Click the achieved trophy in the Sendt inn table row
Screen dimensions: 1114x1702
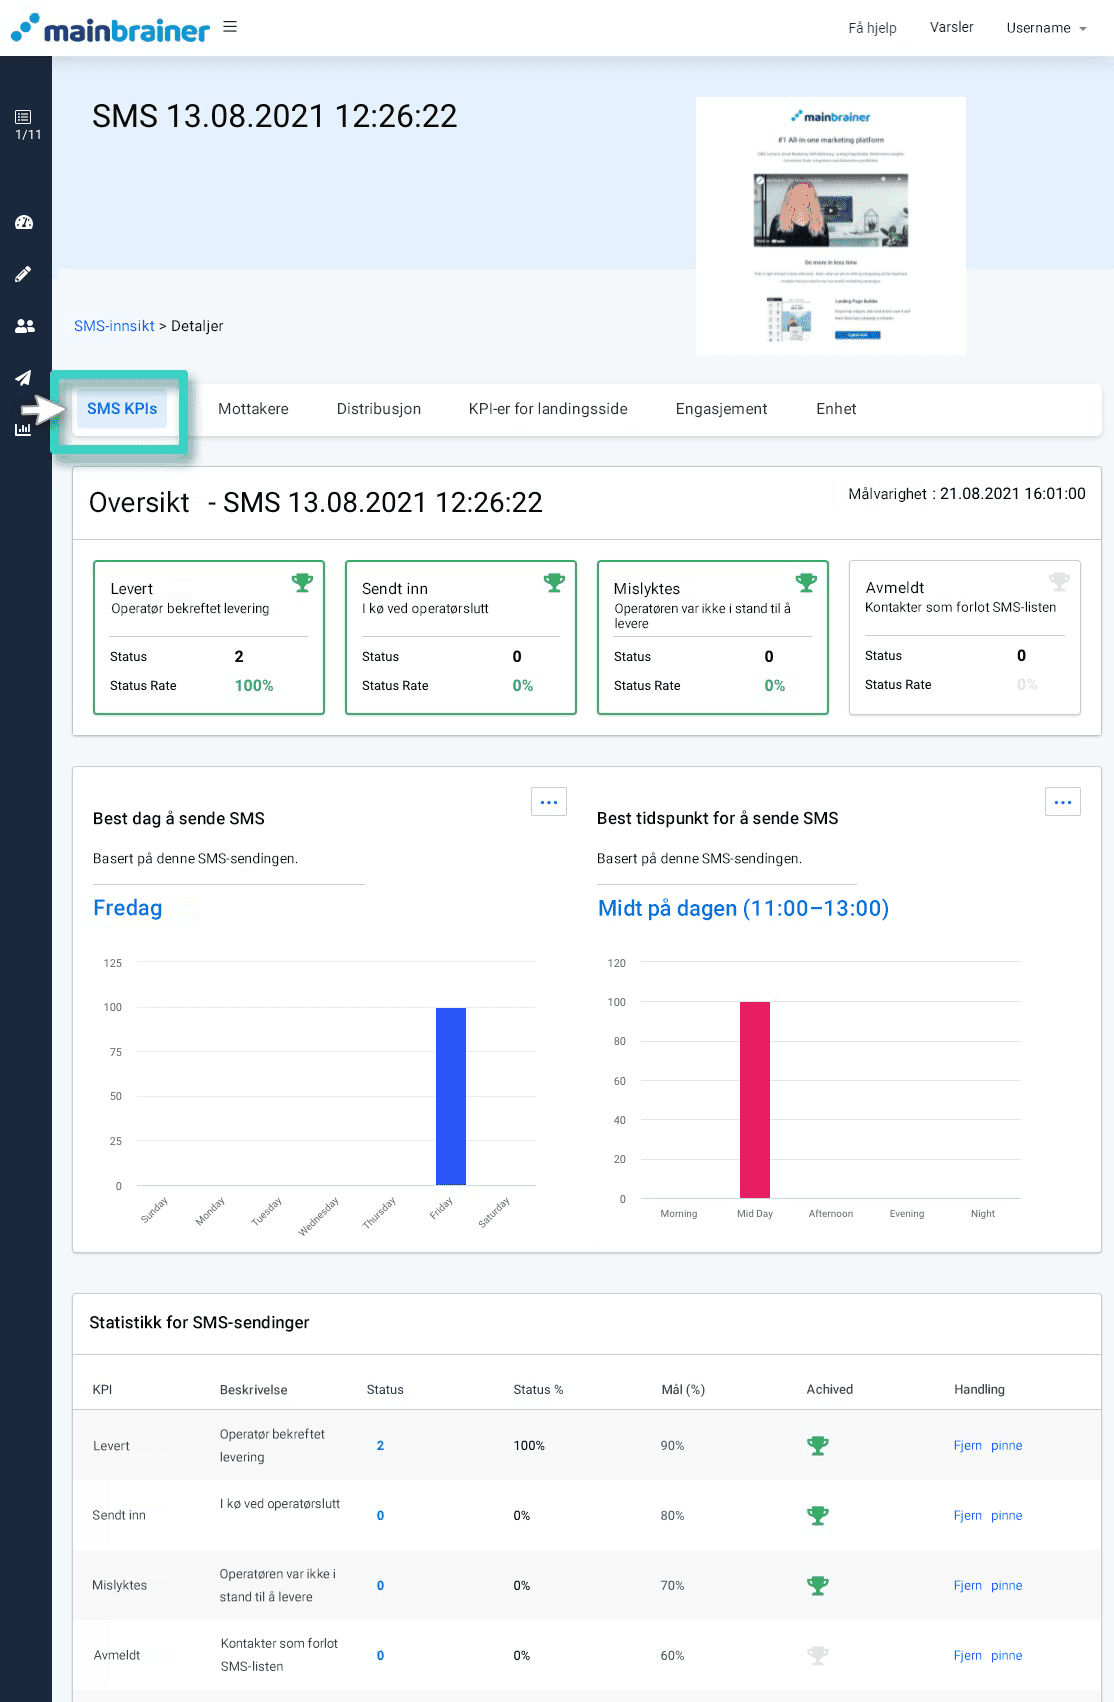[x=818, y=1515]
